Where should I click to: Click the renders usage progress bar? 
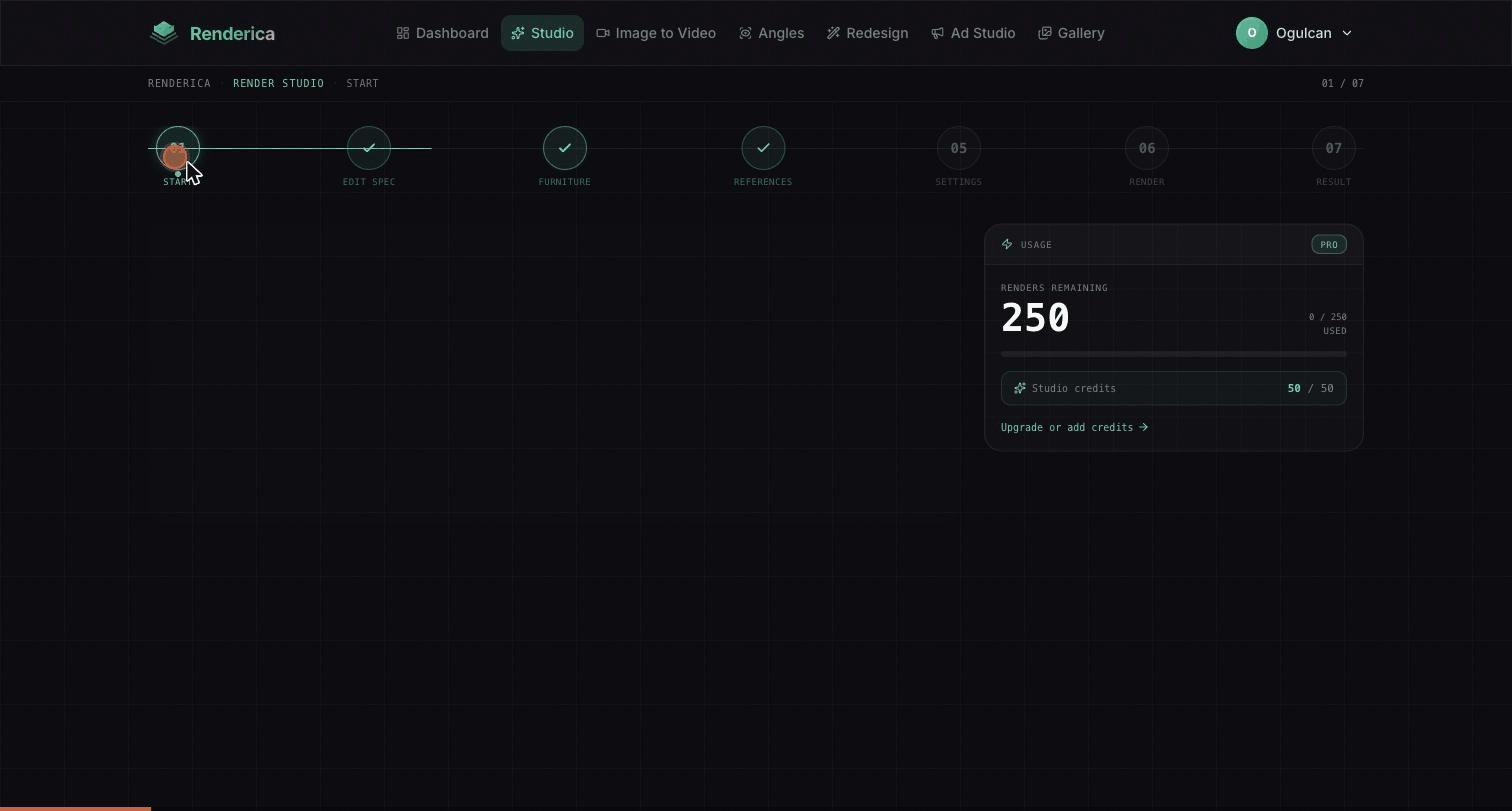1174,354
